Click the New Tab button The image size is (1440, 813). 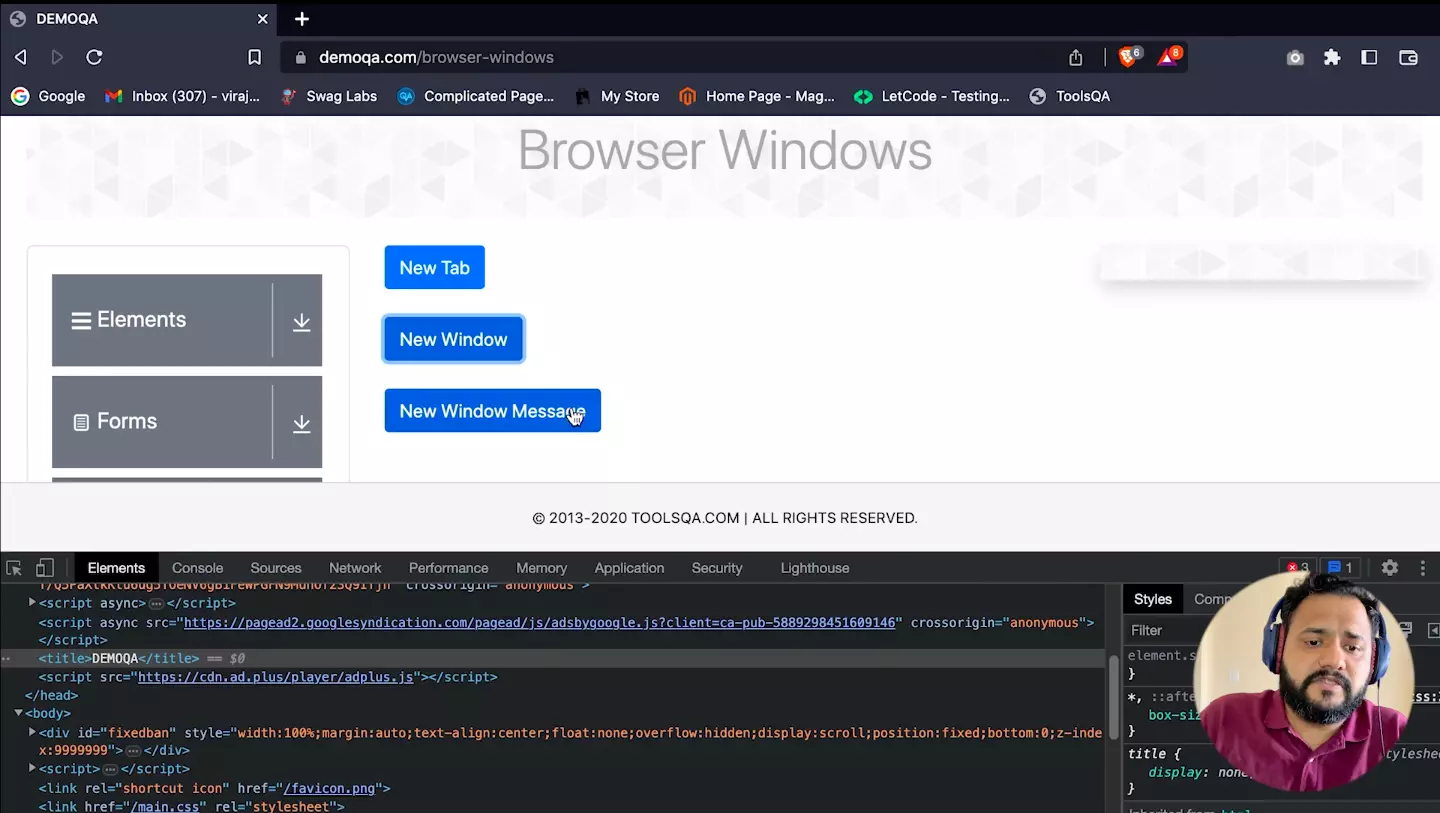(x=434, y=267)
